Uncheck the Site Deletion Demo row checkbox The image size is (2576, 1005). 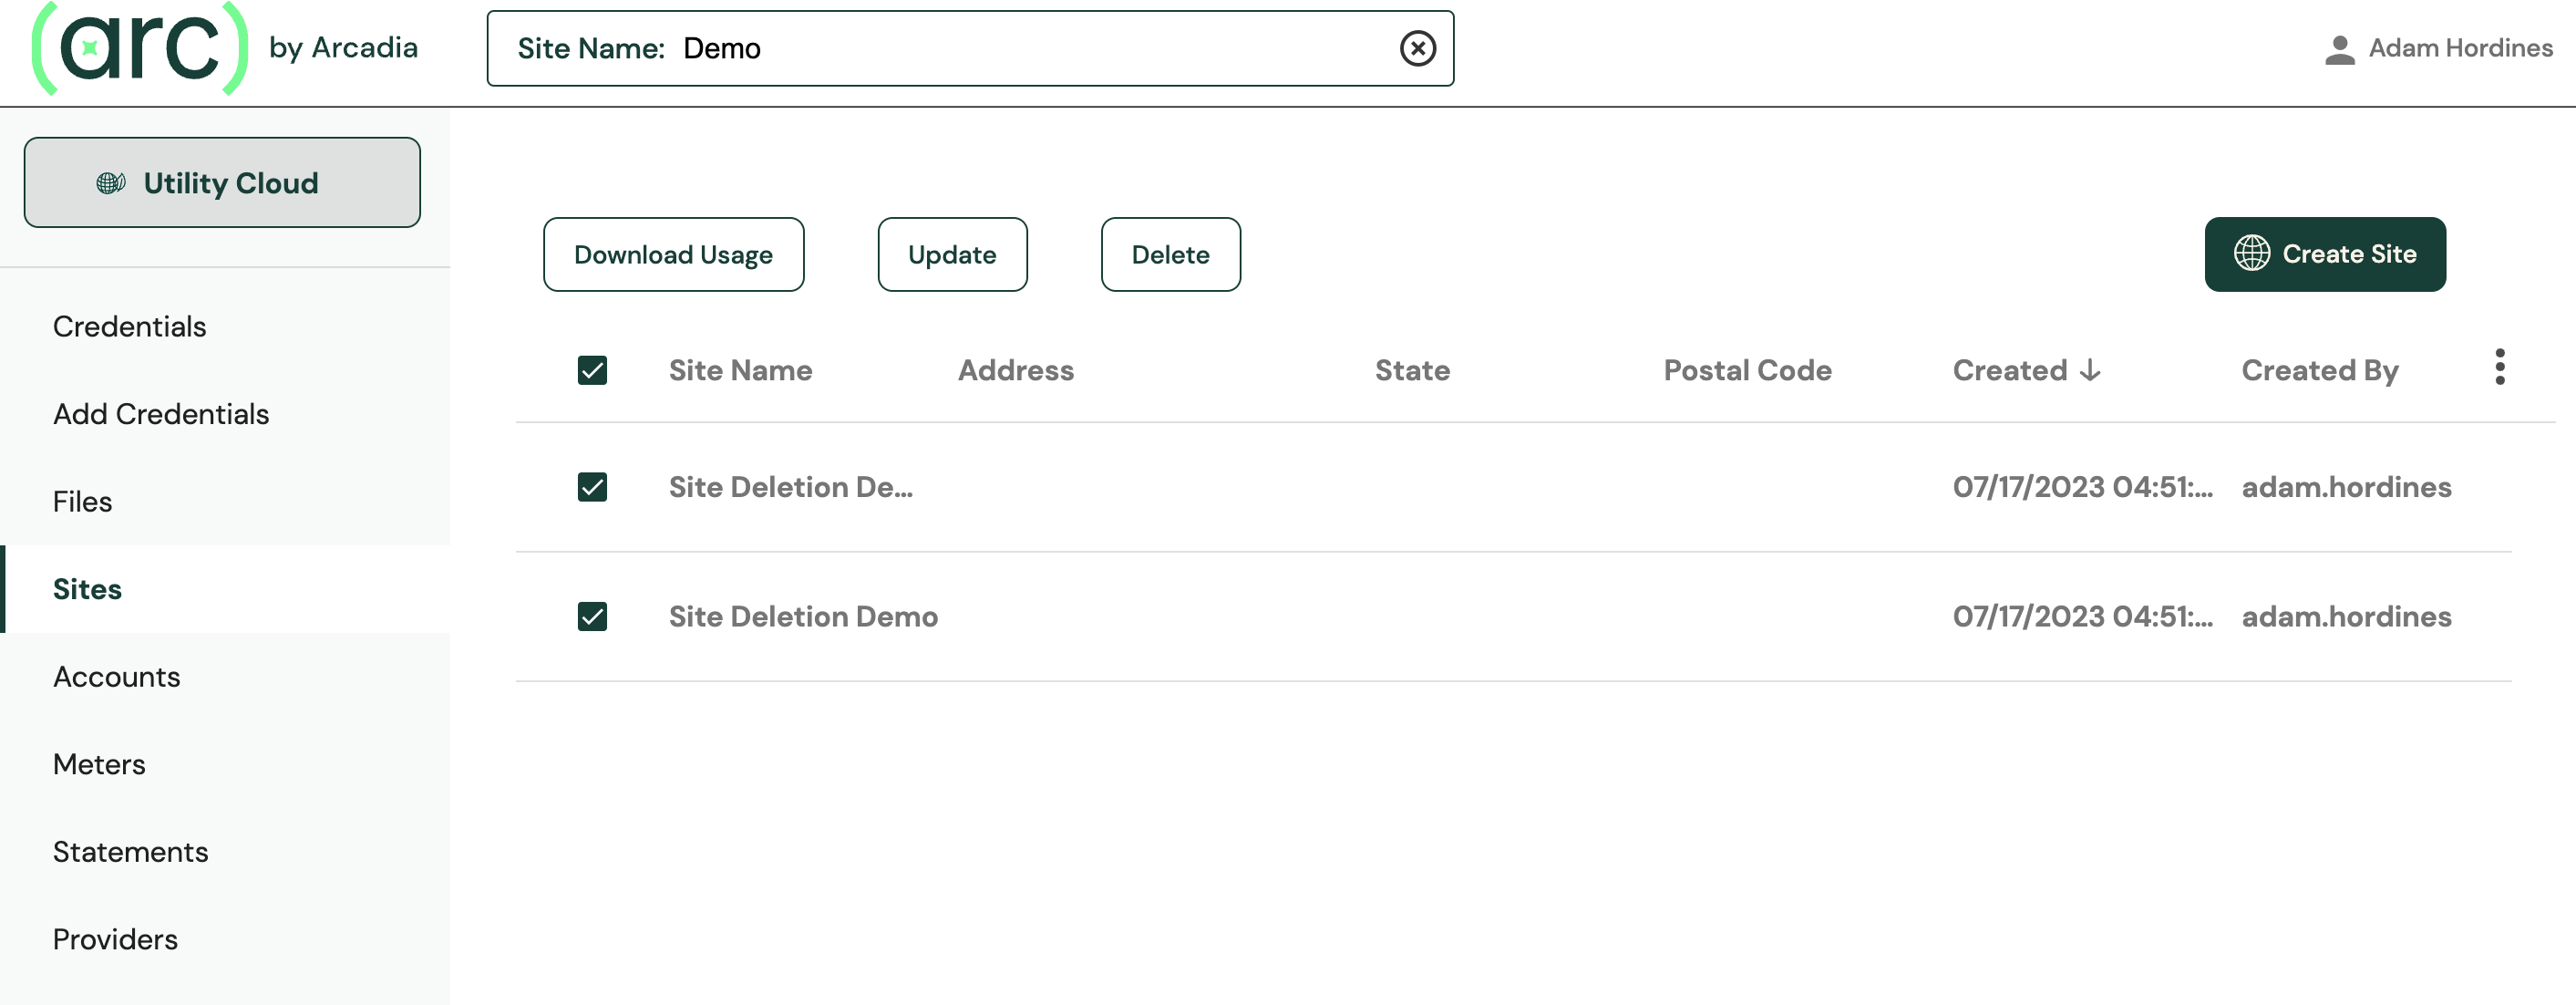592,617
